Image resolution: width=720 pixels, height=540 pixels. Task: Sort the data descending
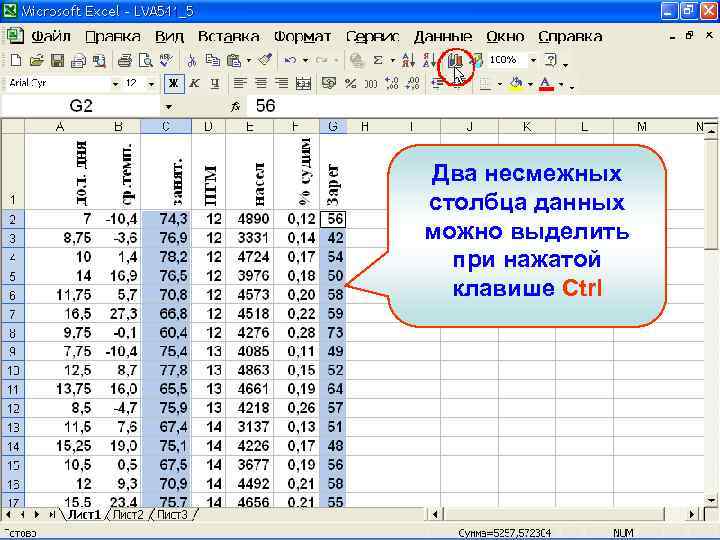[429, 60]
